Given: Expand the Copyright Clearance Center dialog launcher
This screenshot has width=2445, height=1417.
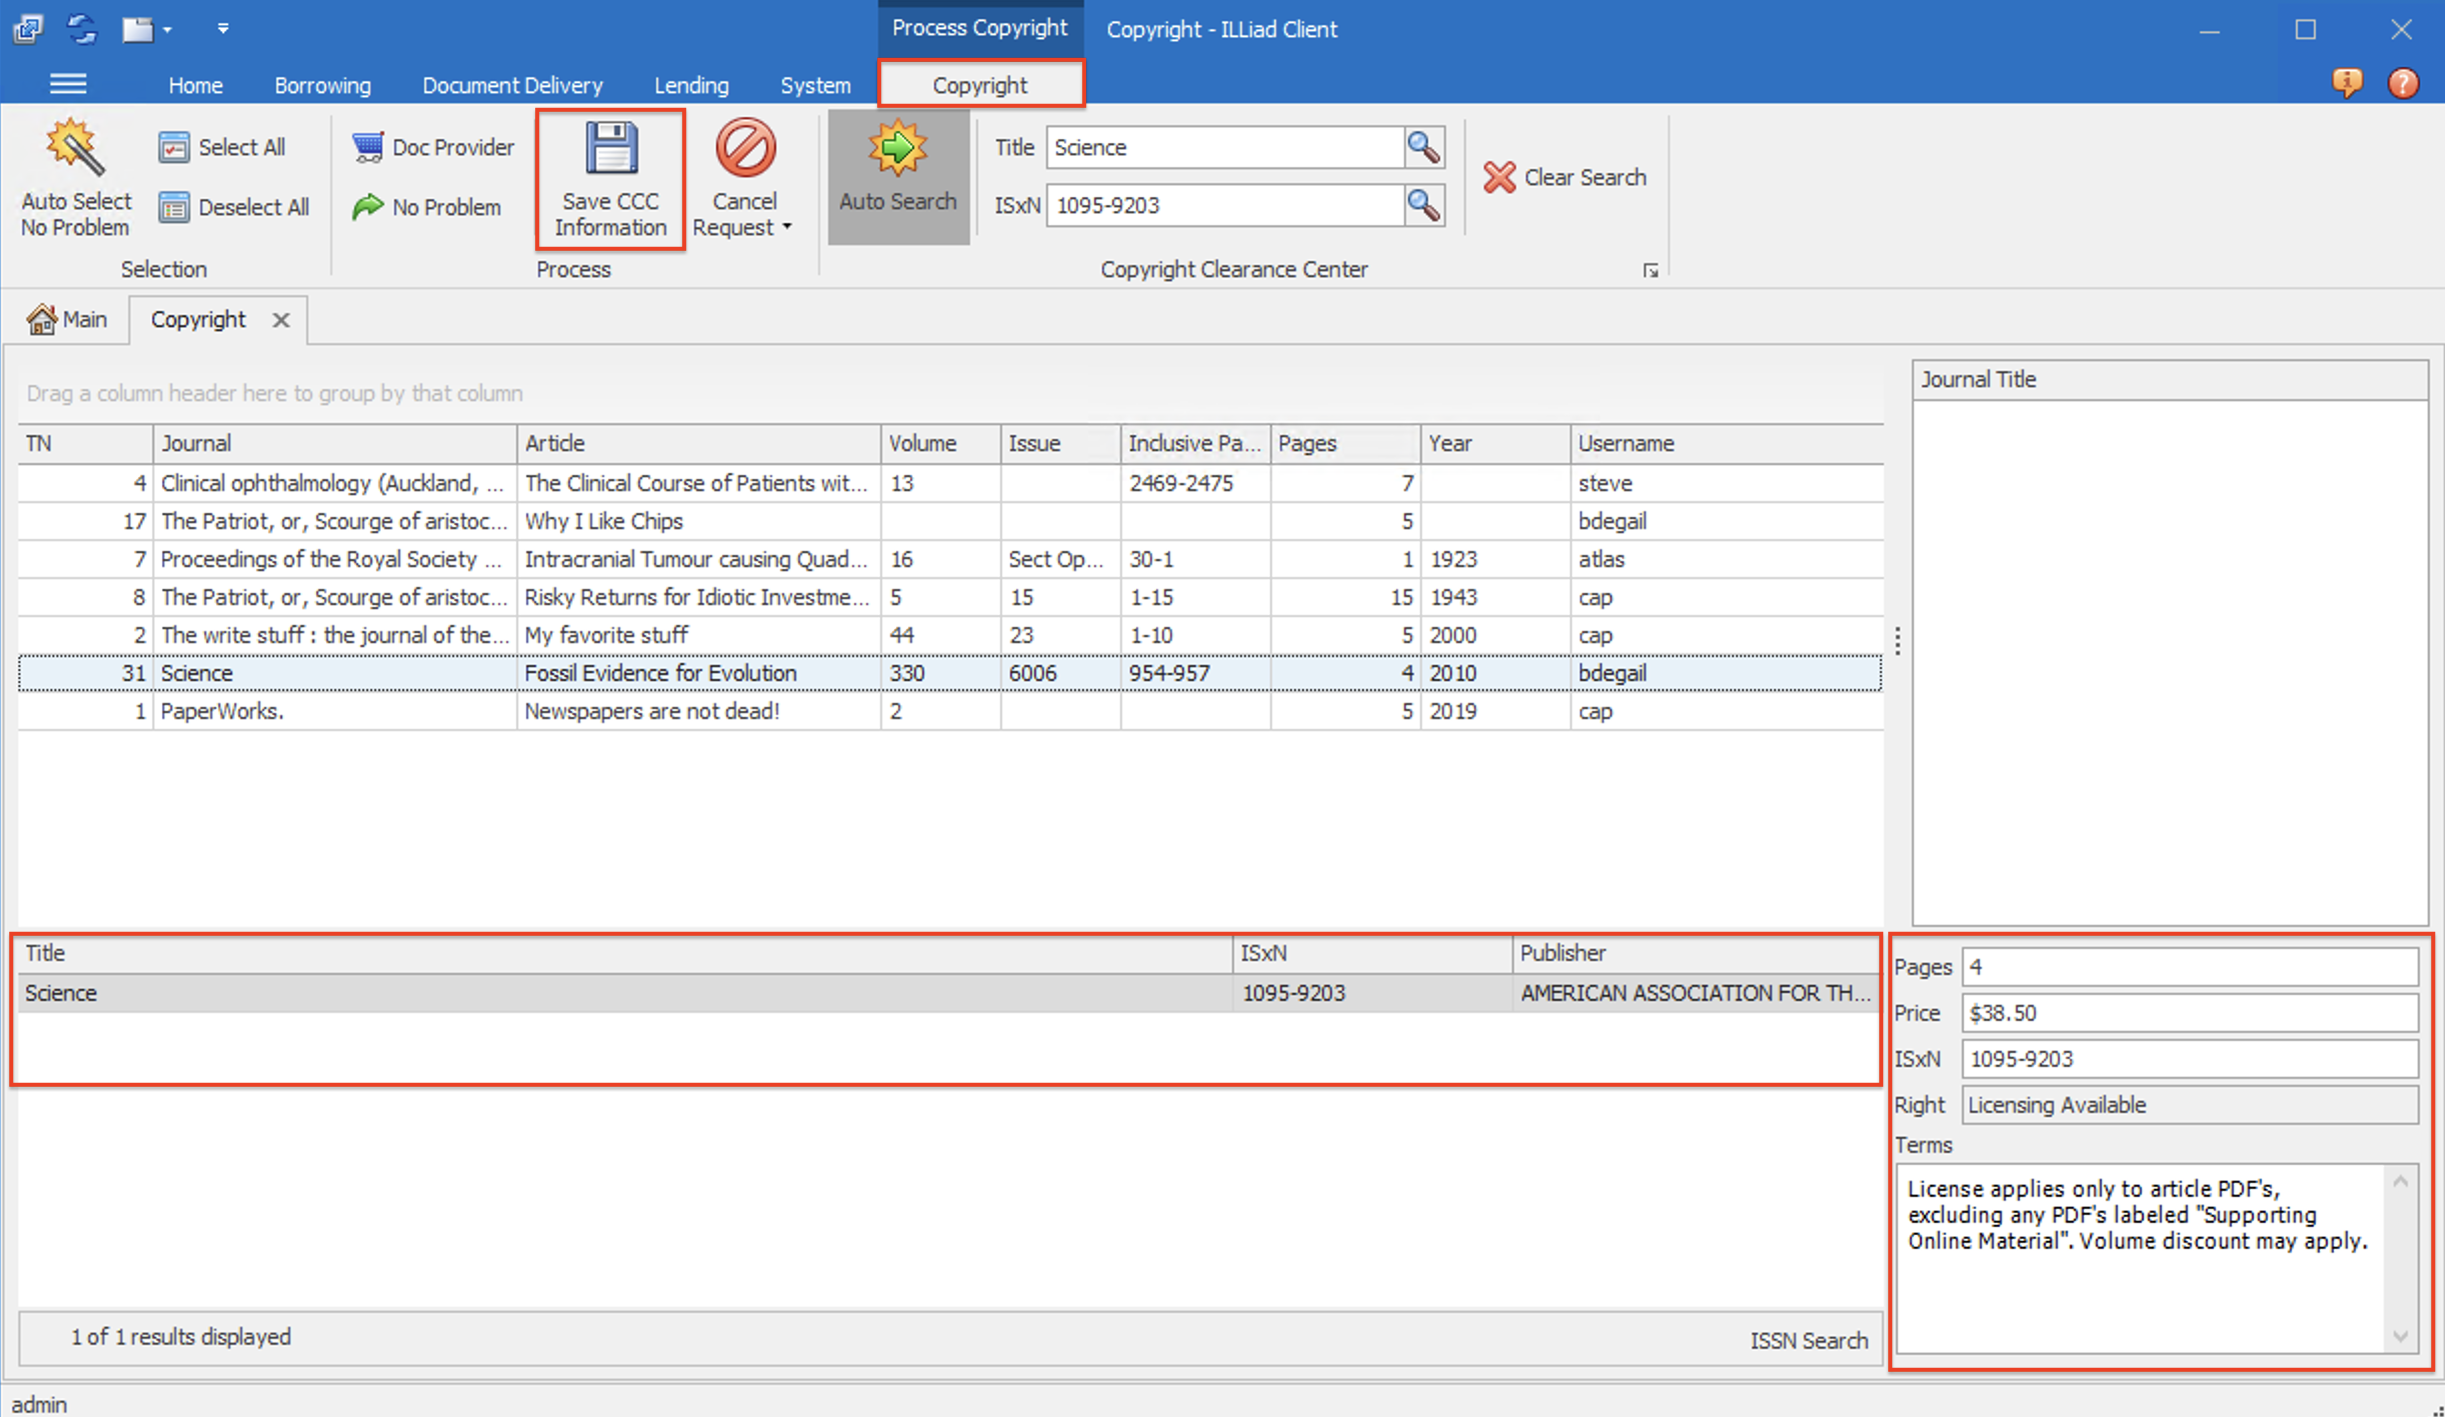Looking at the screenshot, I should coord(1652,269).
